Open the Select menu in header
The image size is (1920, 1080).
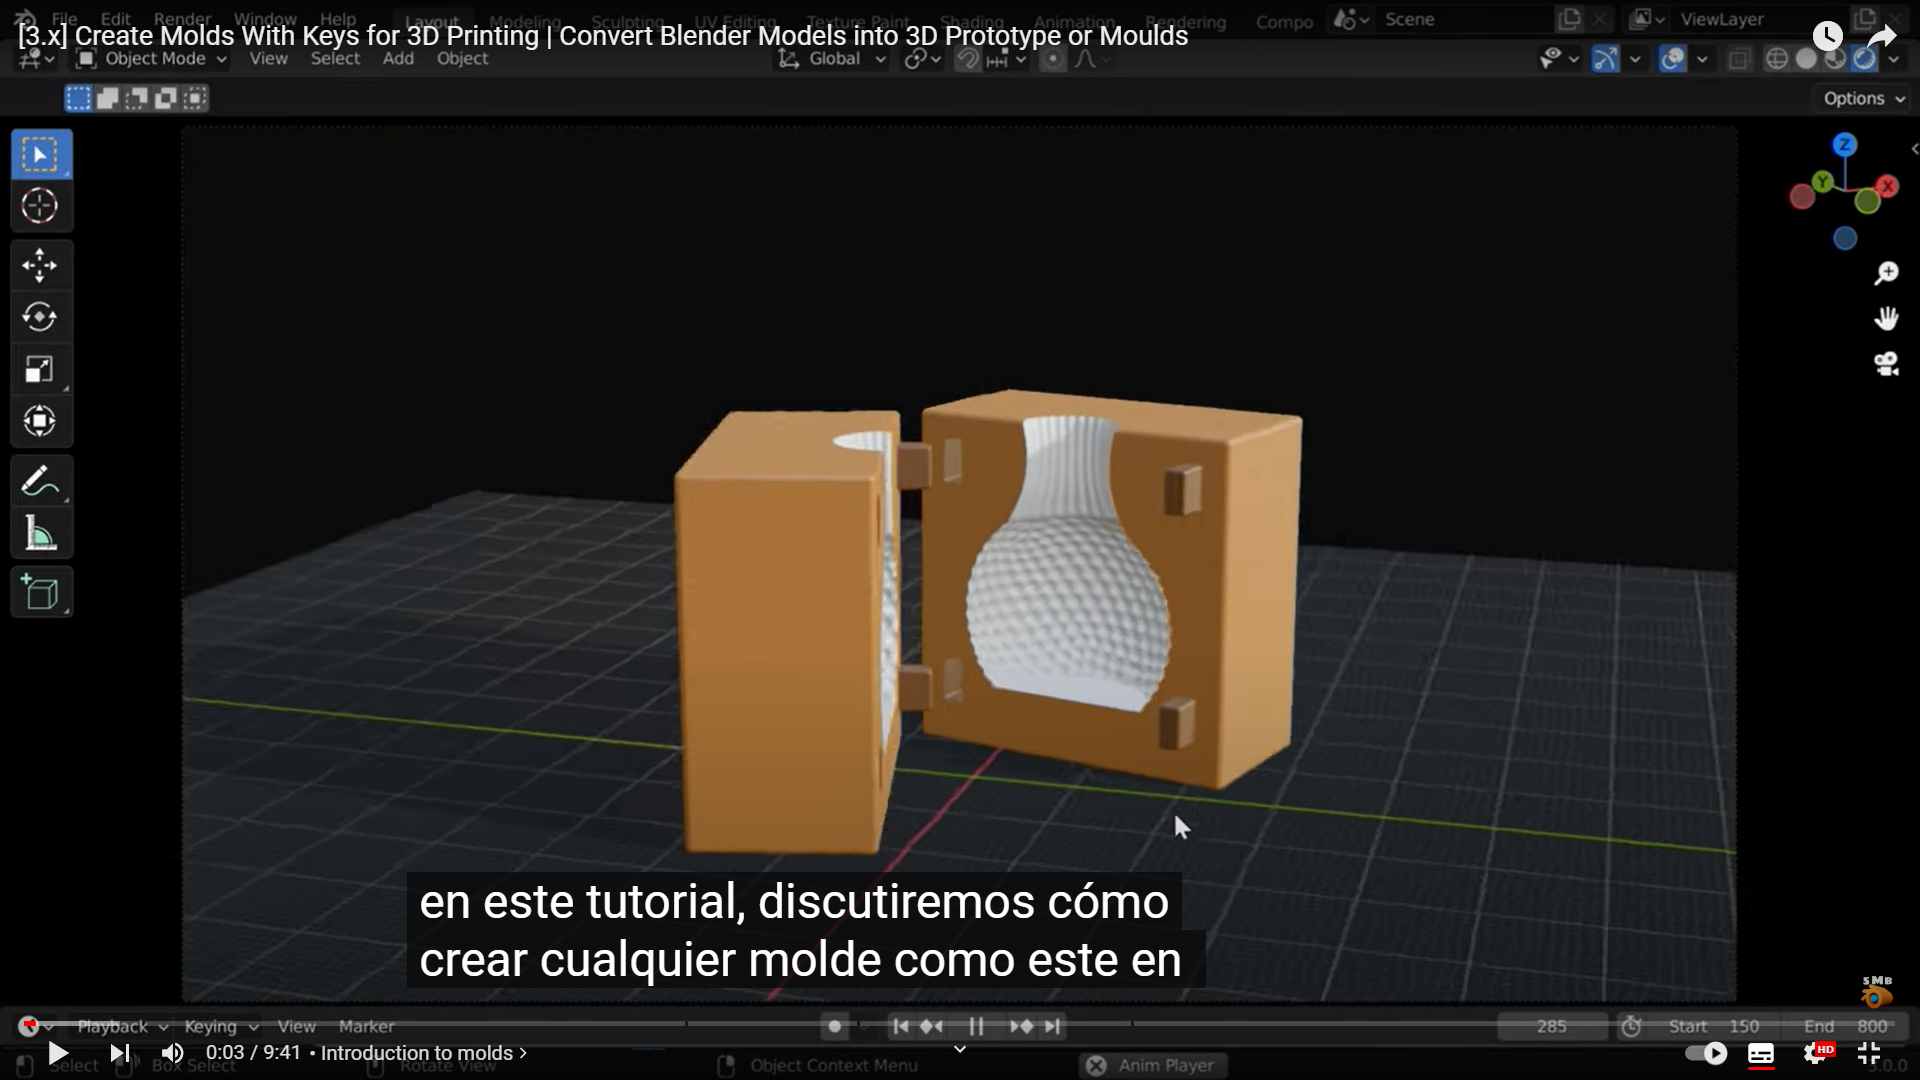coord(335,59)
